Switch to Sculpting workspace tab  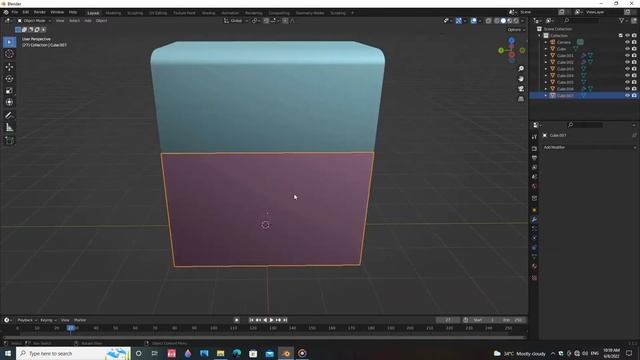[135, 13]
